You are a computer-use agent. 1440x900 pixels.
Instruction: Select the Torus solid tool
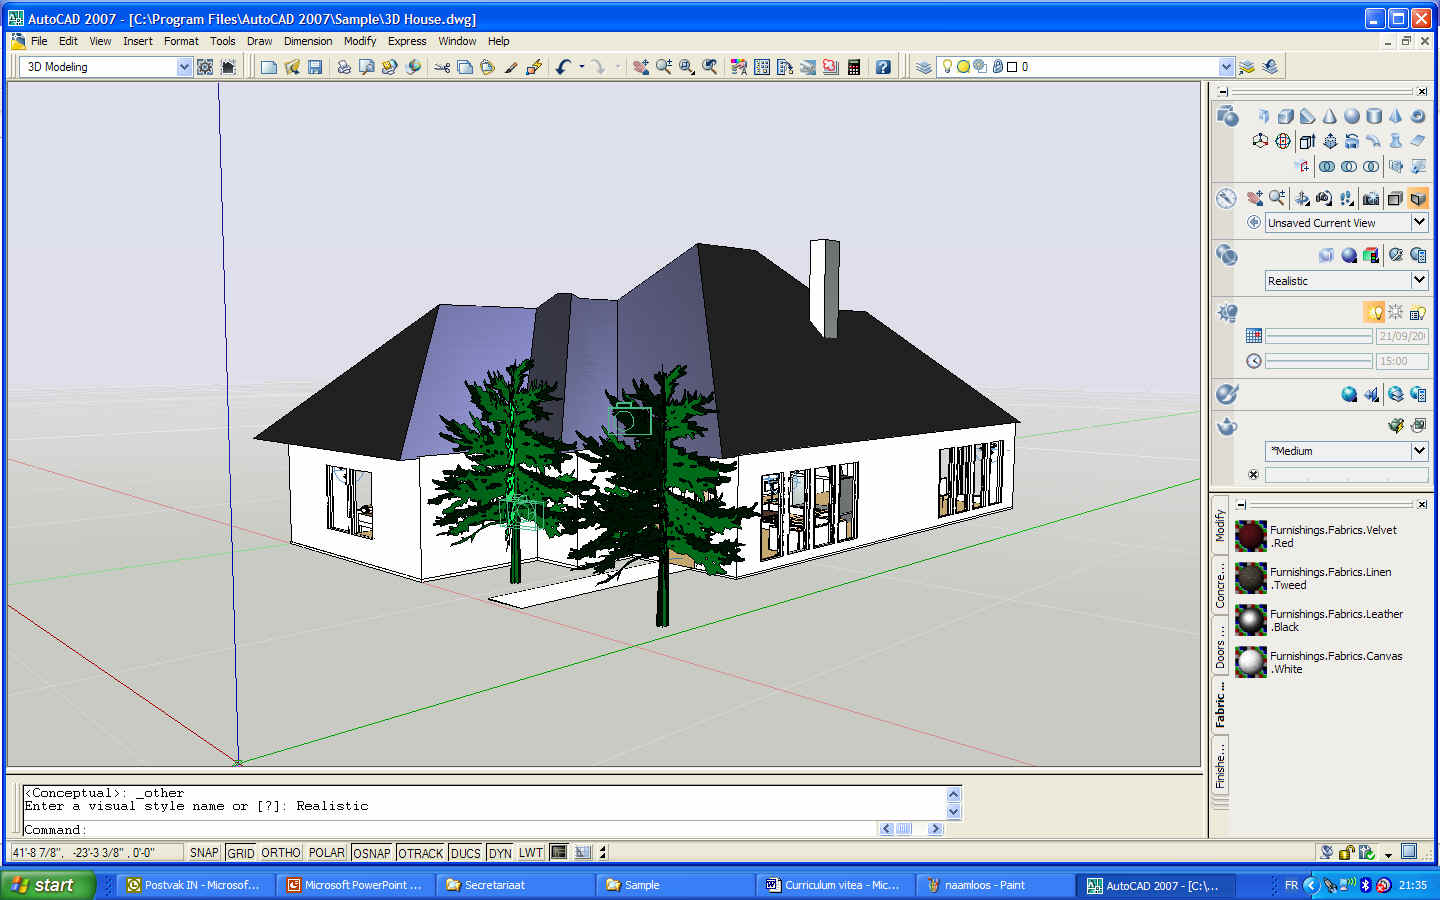click(1418, 116)
